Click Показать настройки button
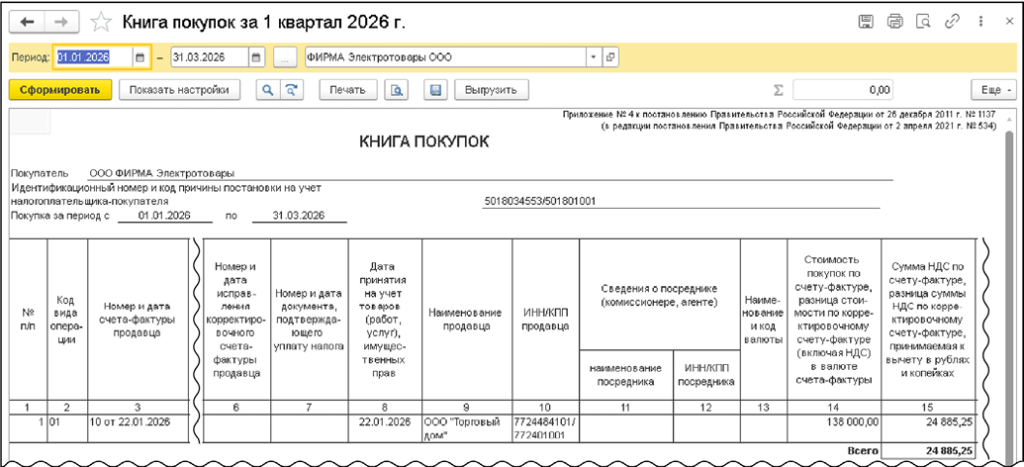 coord(180,90)
